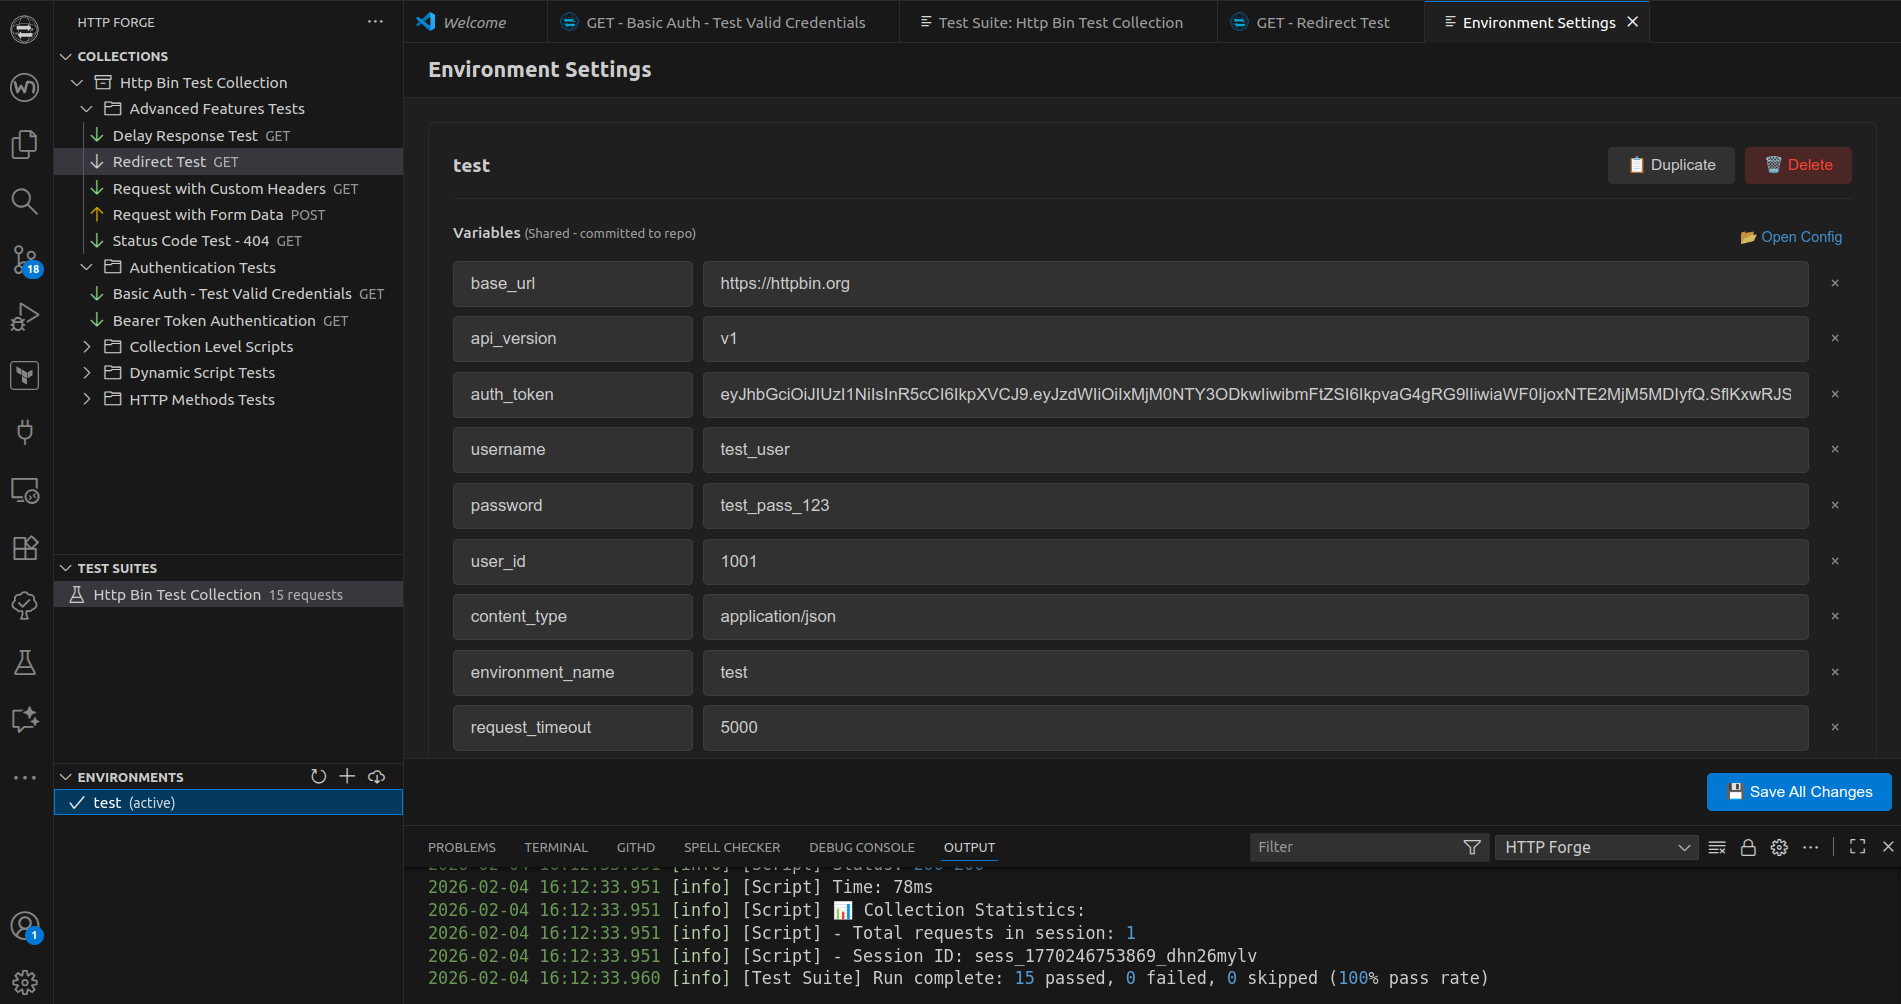Click the Save All Changes button
The width and height of the screenshot is (1901, 1004).
(x=1798, y=791)
